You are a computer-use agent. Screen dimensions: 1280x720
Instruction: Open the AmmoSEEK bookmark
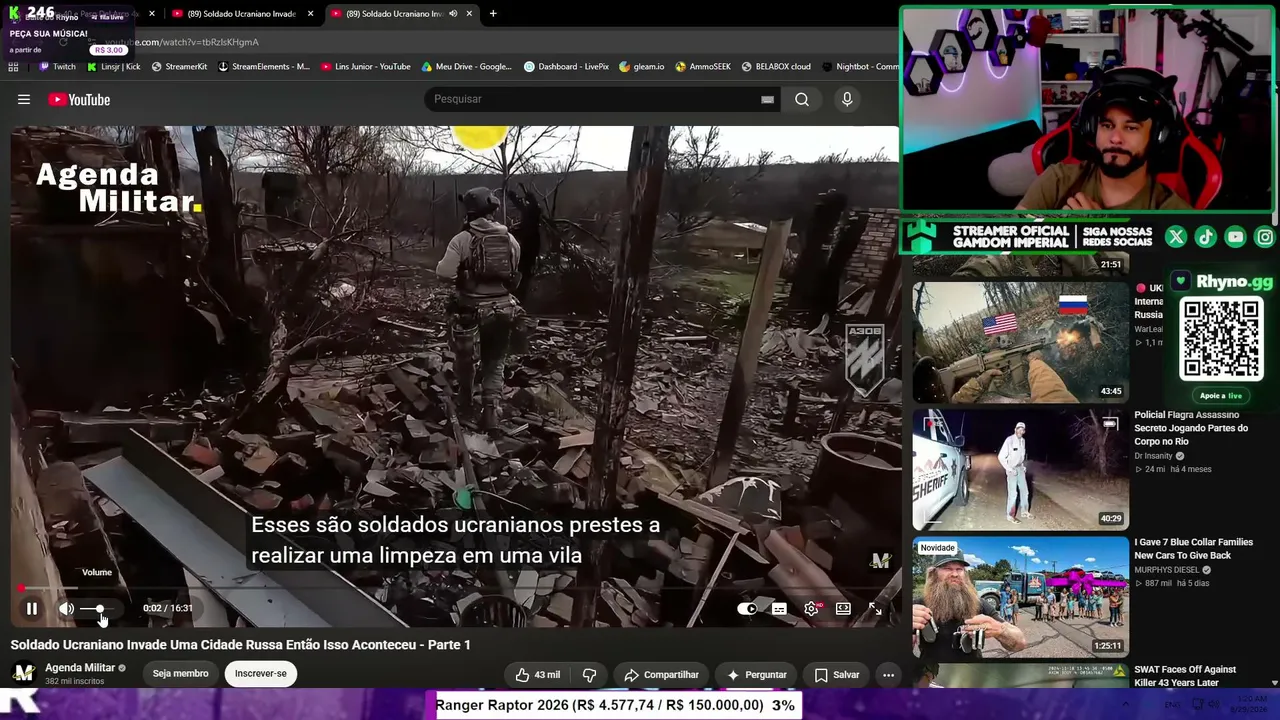pos(703,67)
